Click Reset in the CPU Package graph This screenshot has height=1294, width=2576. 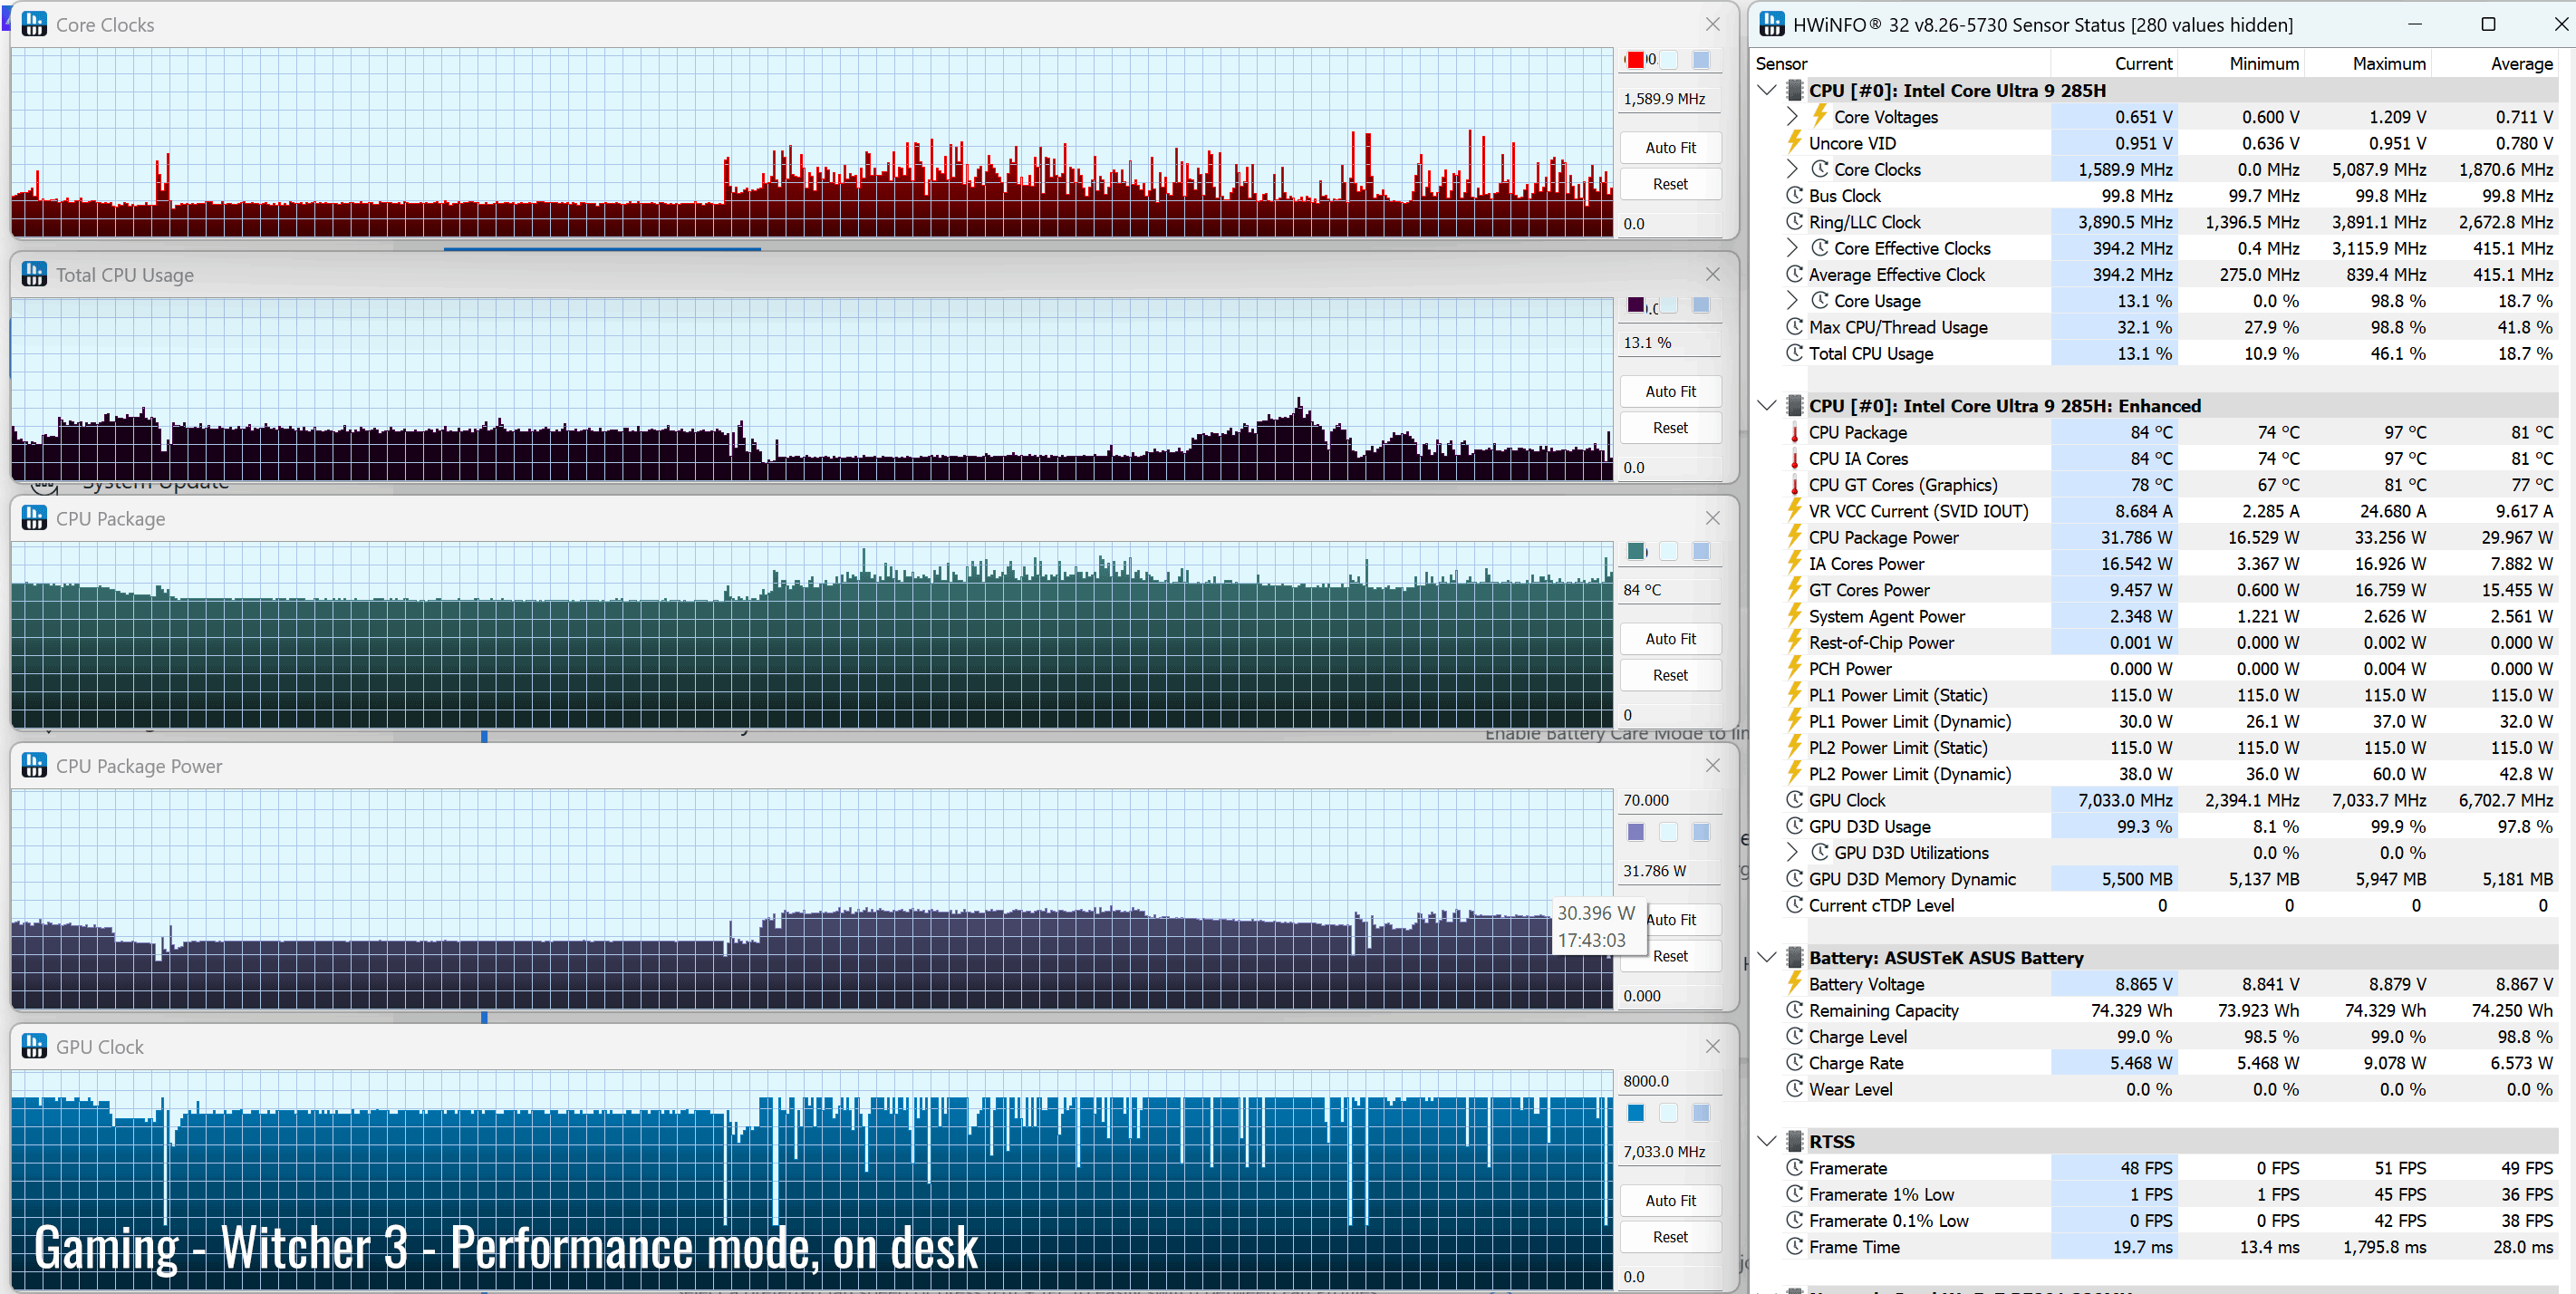click(x=1670, y=675)
